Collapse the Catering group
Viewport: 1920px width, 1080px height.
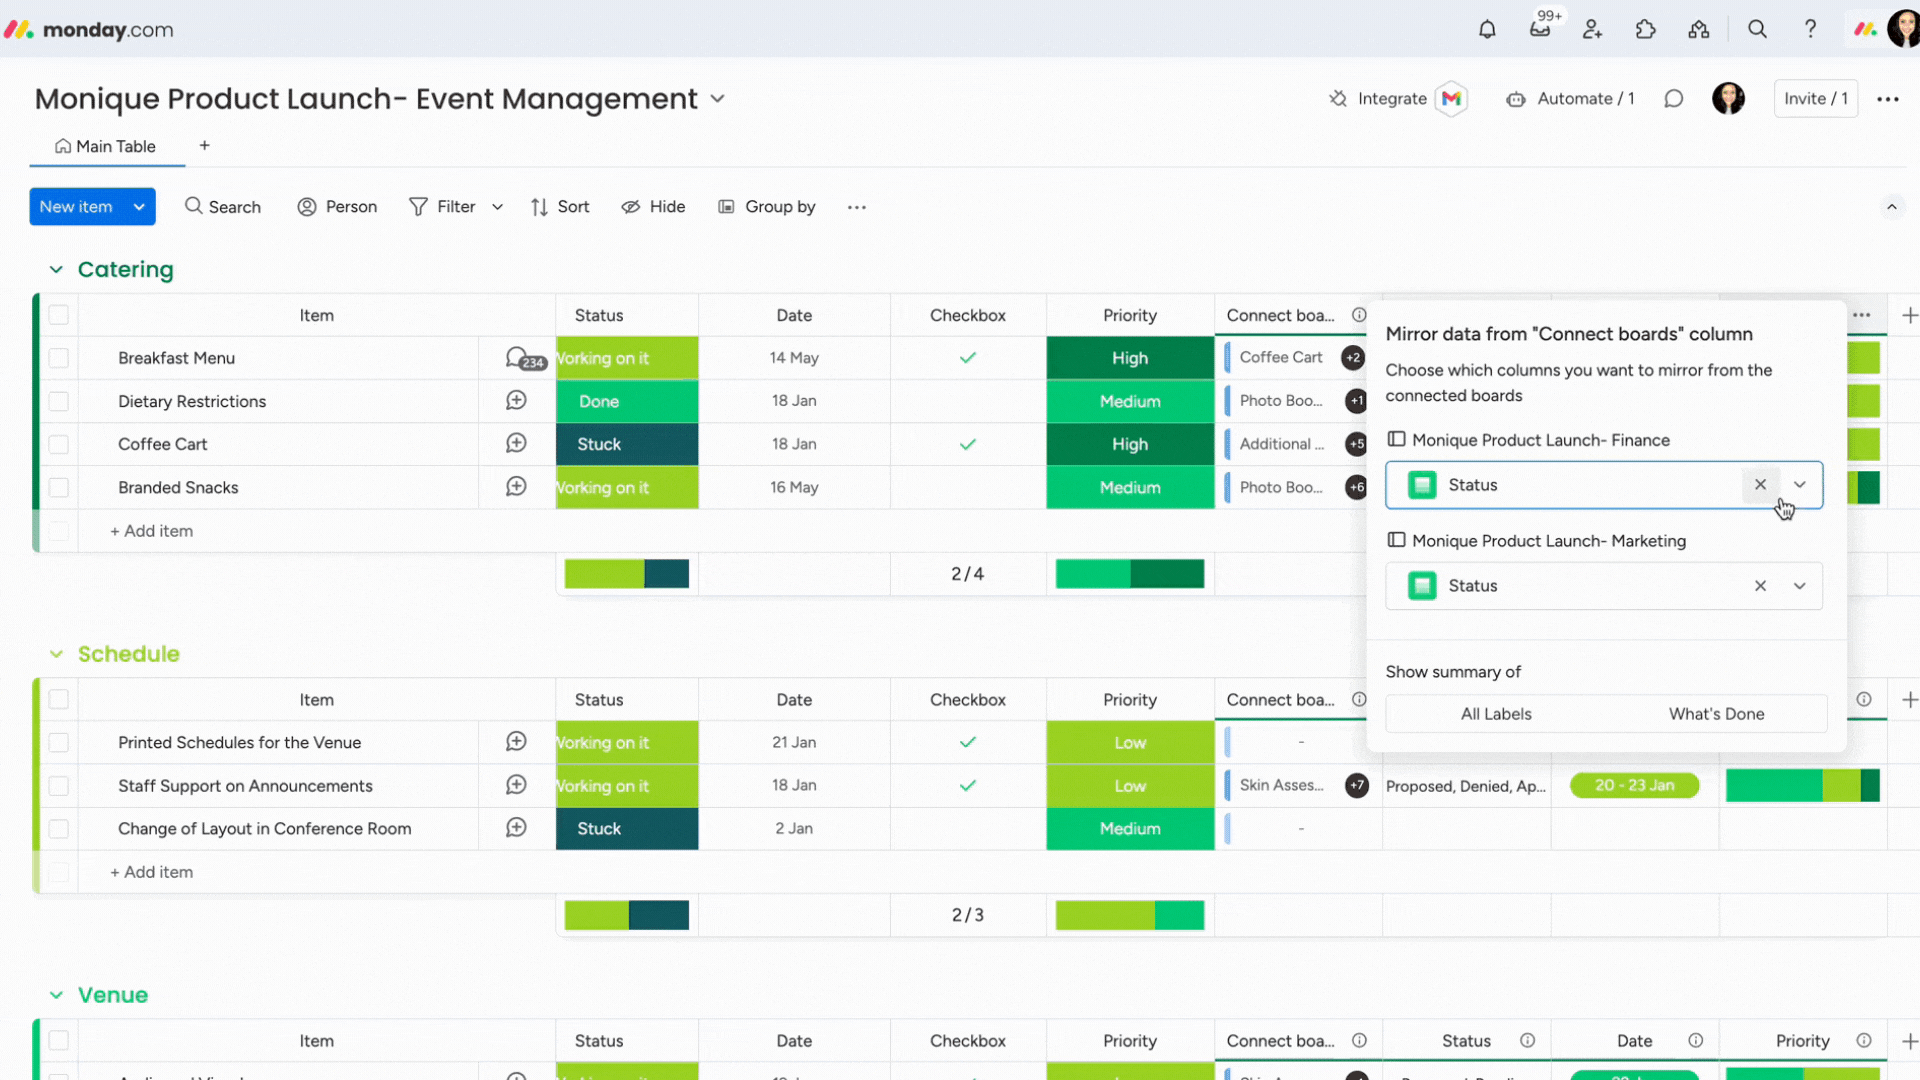56,270
